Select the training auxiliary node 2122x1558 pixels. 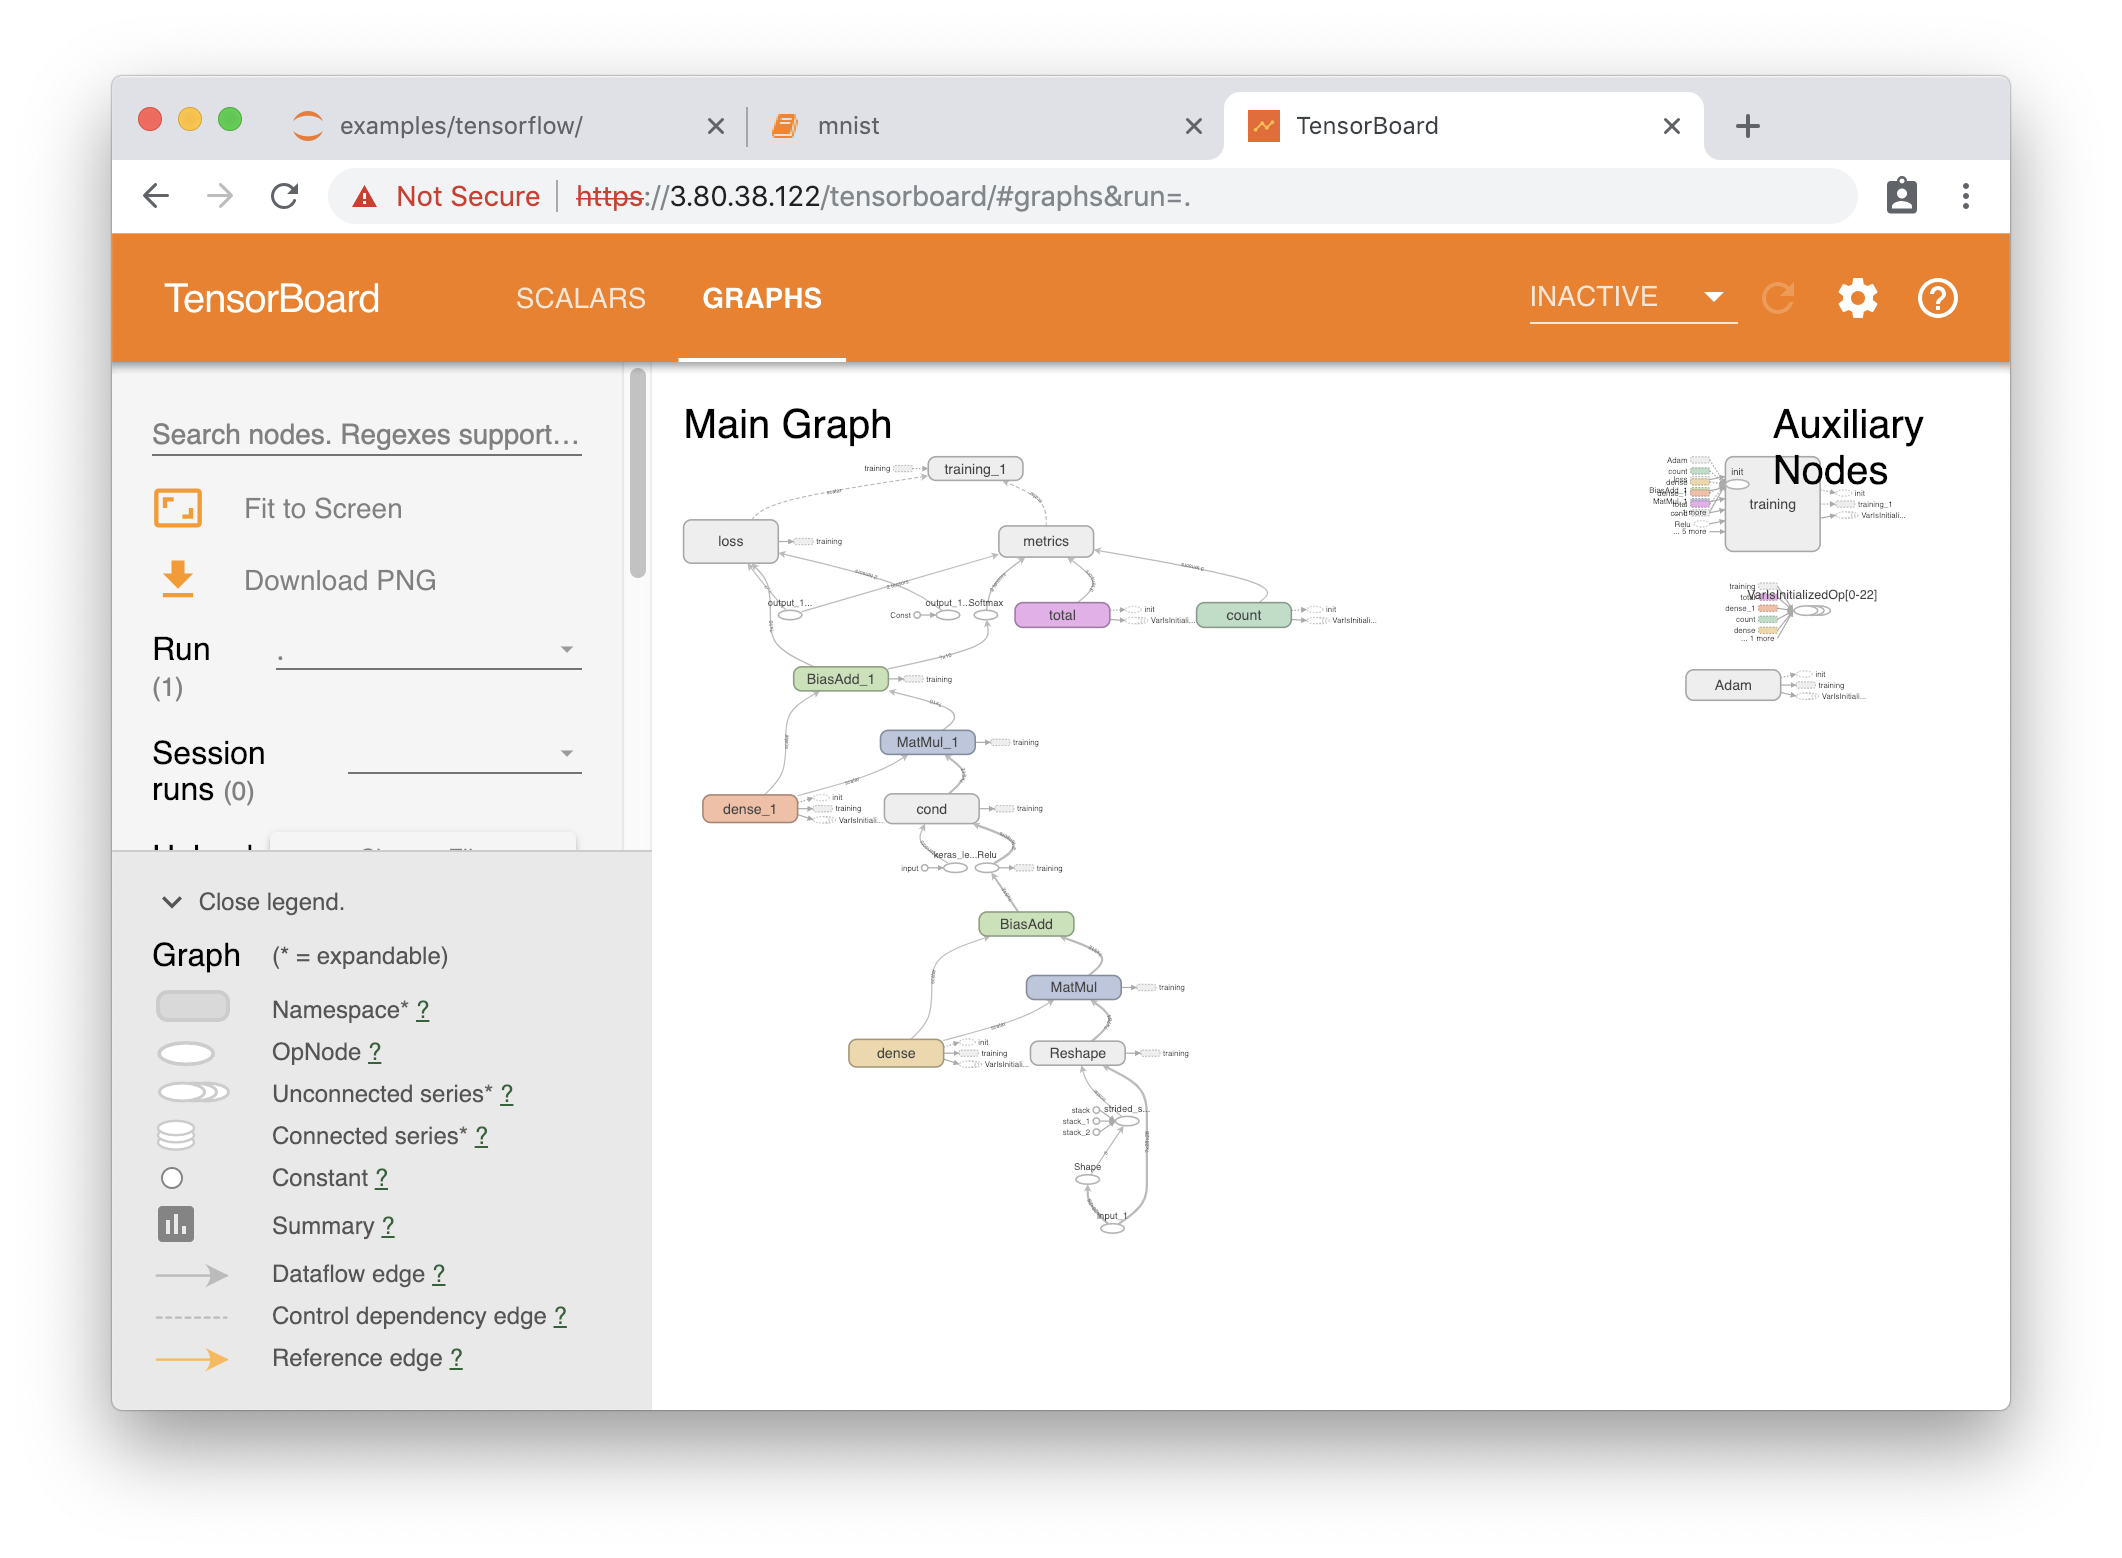tap(1772, 504)
